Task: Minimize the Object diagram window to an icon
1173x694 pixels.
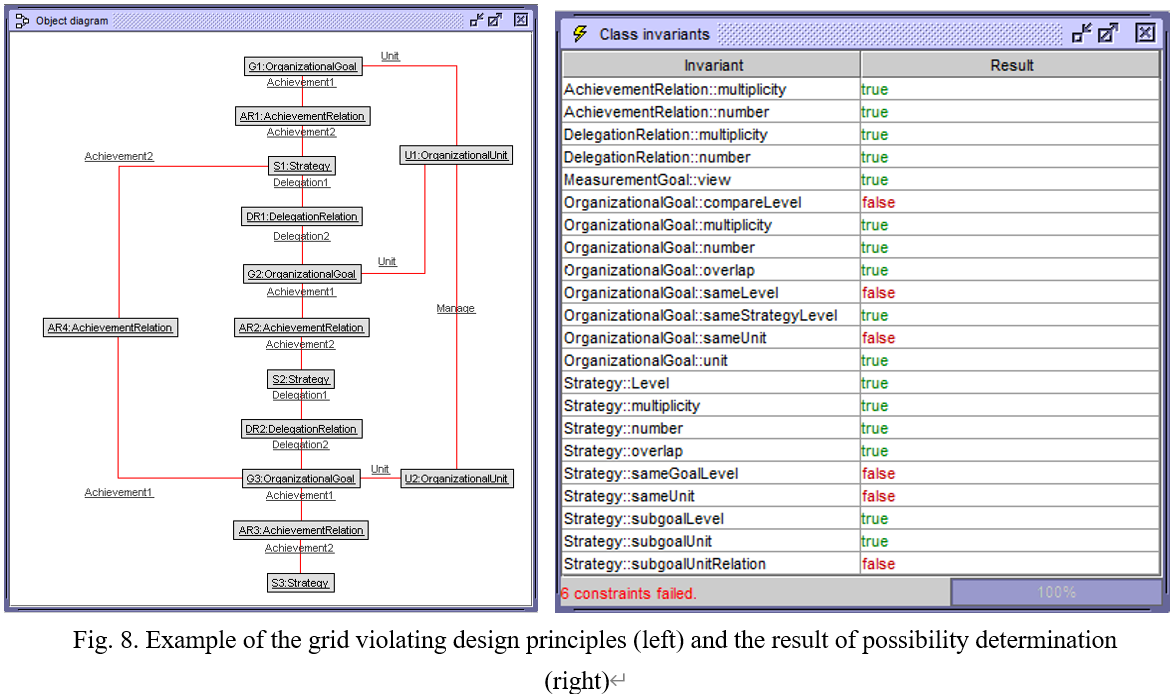Action: coord(477,20)
